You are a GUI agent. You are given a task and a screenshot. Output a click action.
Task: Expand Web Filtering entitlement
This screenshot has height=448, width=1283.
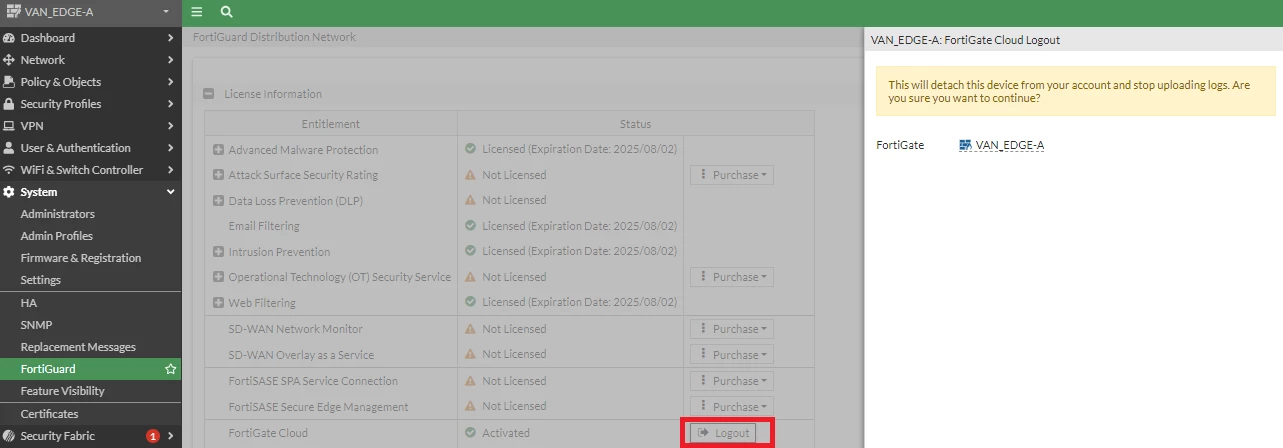218,302
